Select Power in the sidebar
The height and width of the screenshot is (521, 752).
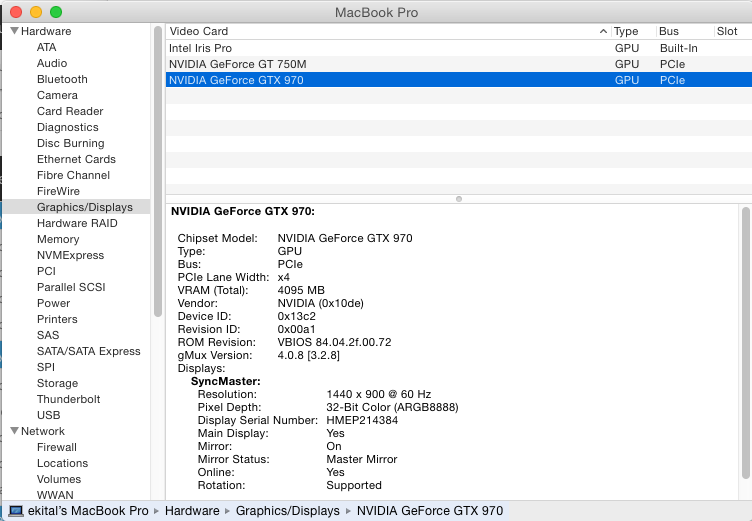[x=53, y=303]
